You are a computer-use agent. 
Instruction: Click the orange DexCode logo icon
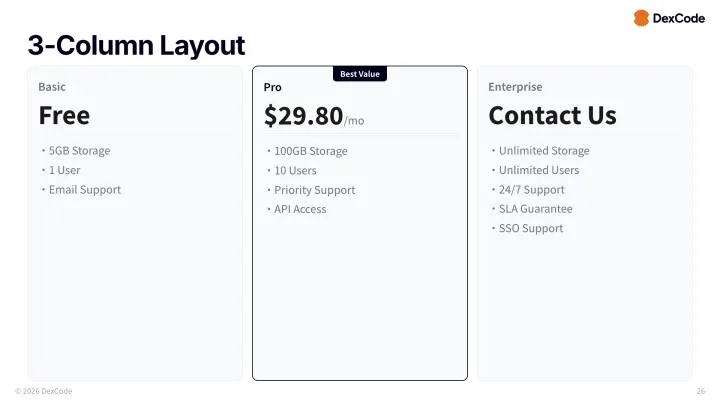pos(641,18)
